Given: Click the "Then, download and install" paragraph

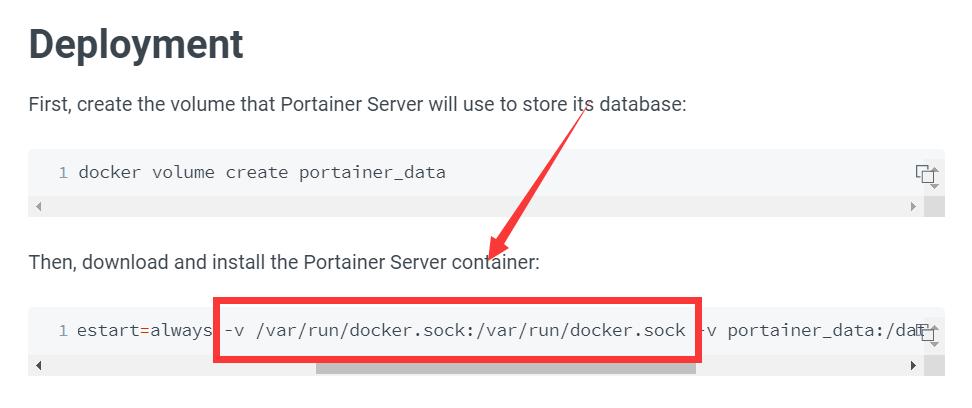Looking at the screenshot, I should tap(284, 262).
